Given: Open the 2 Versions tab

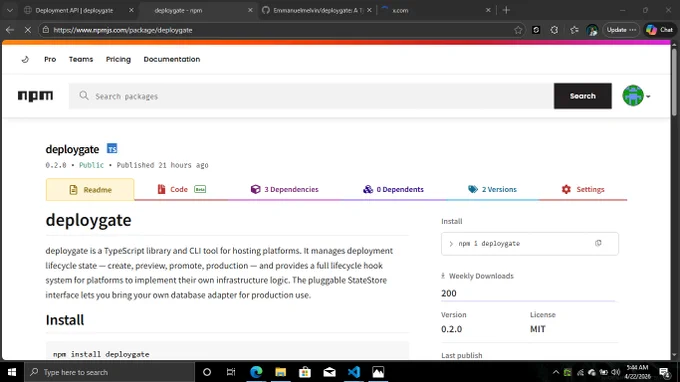Looking at the screenshot, I should click(492, 189).
